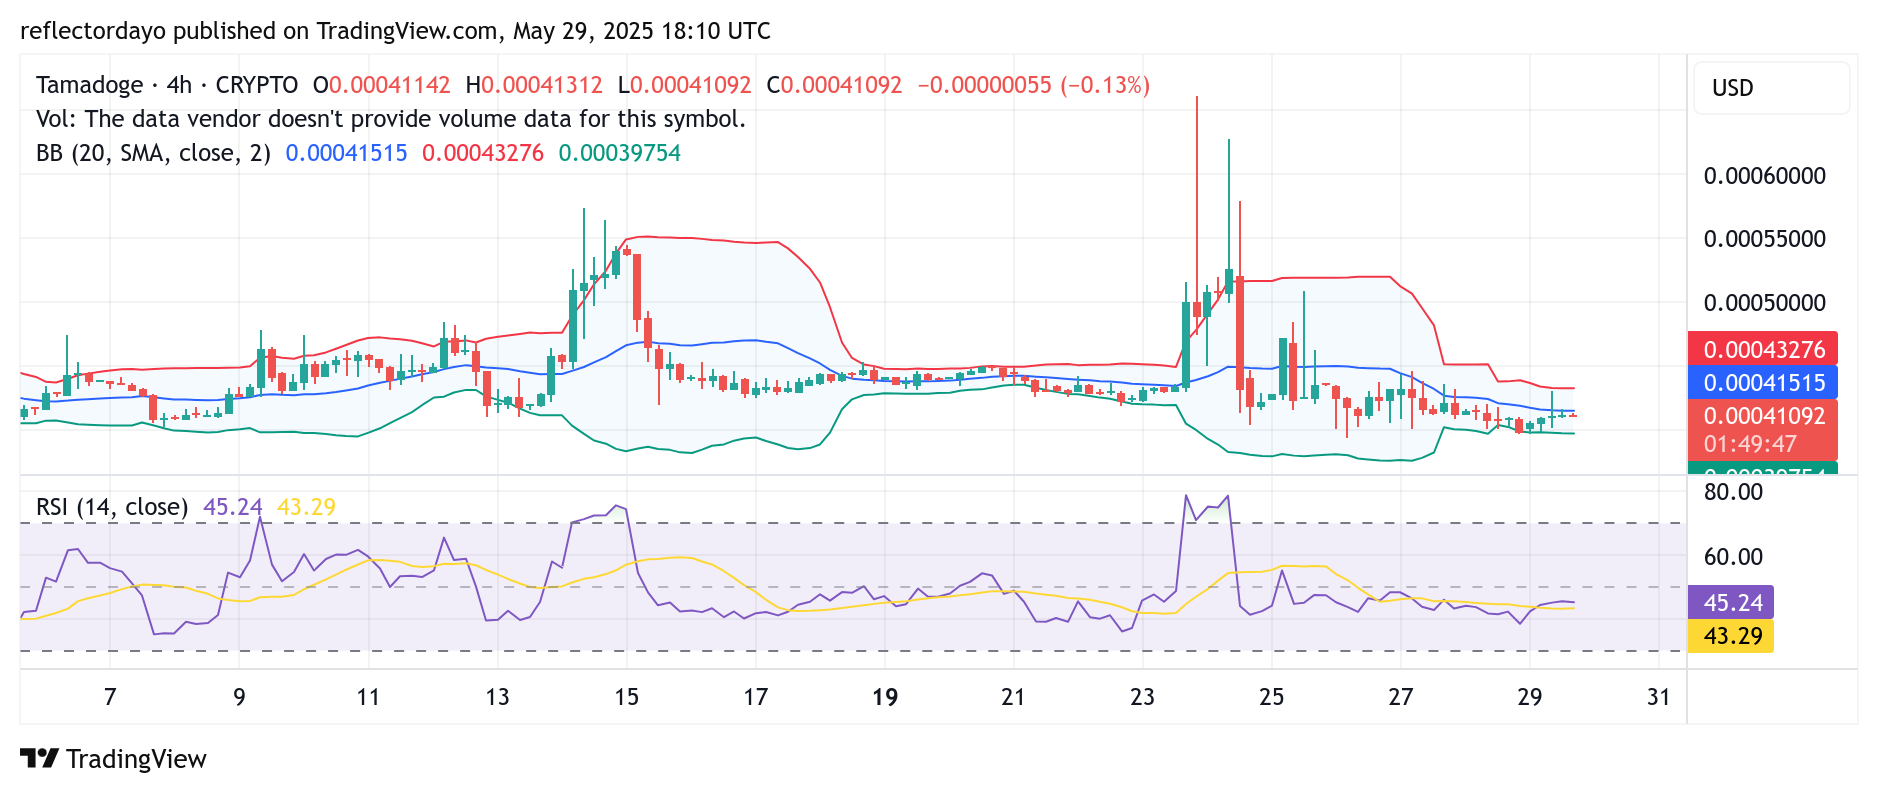The height and width of the screenshot is (794, 1878).
Task: Click the purple 45.24 RSI axis label
Action: (x=1731, y=602)
